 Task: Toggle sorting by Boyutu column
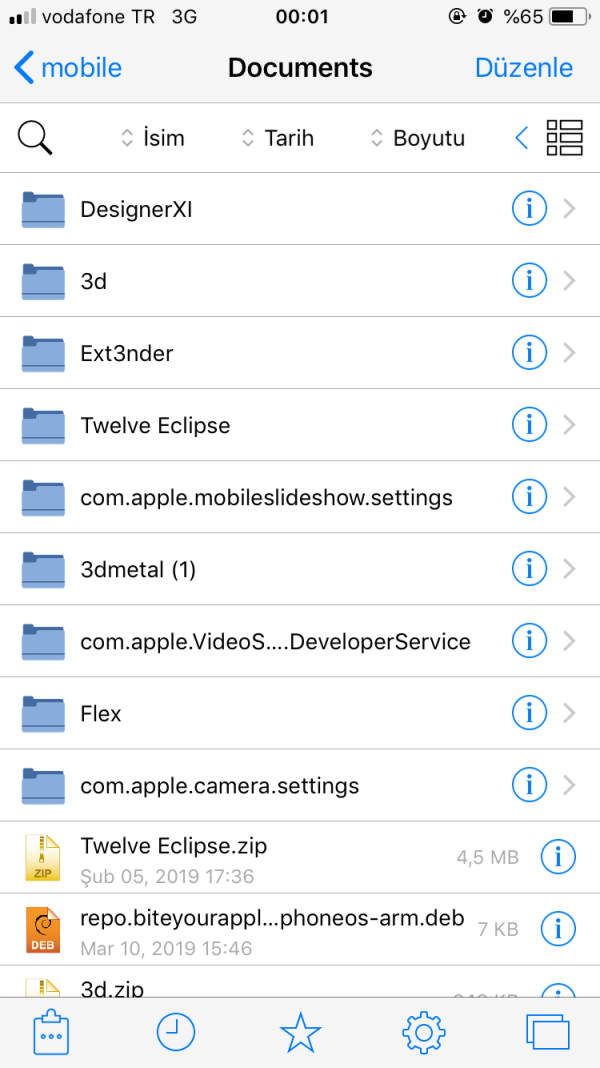[x=416, y=138]
